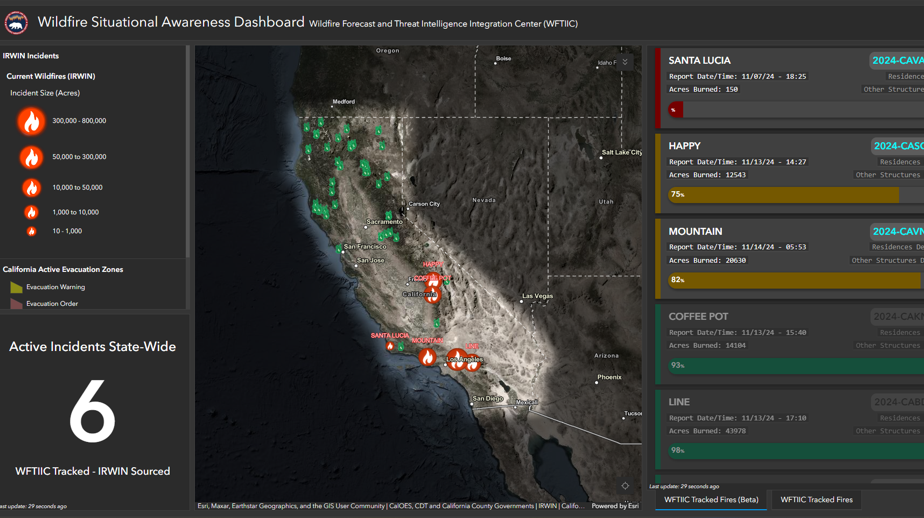Click the Salt Lake City label on map
The width and height of the screenshot is (924, 518).
coord(622,153)
